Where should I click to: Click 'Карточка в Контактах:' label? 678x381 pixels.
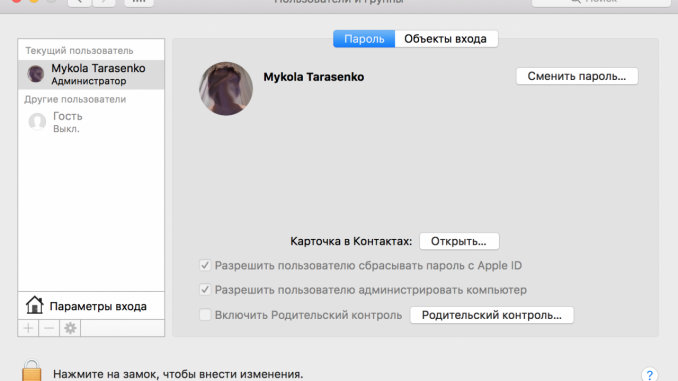(x=351, y=241)
